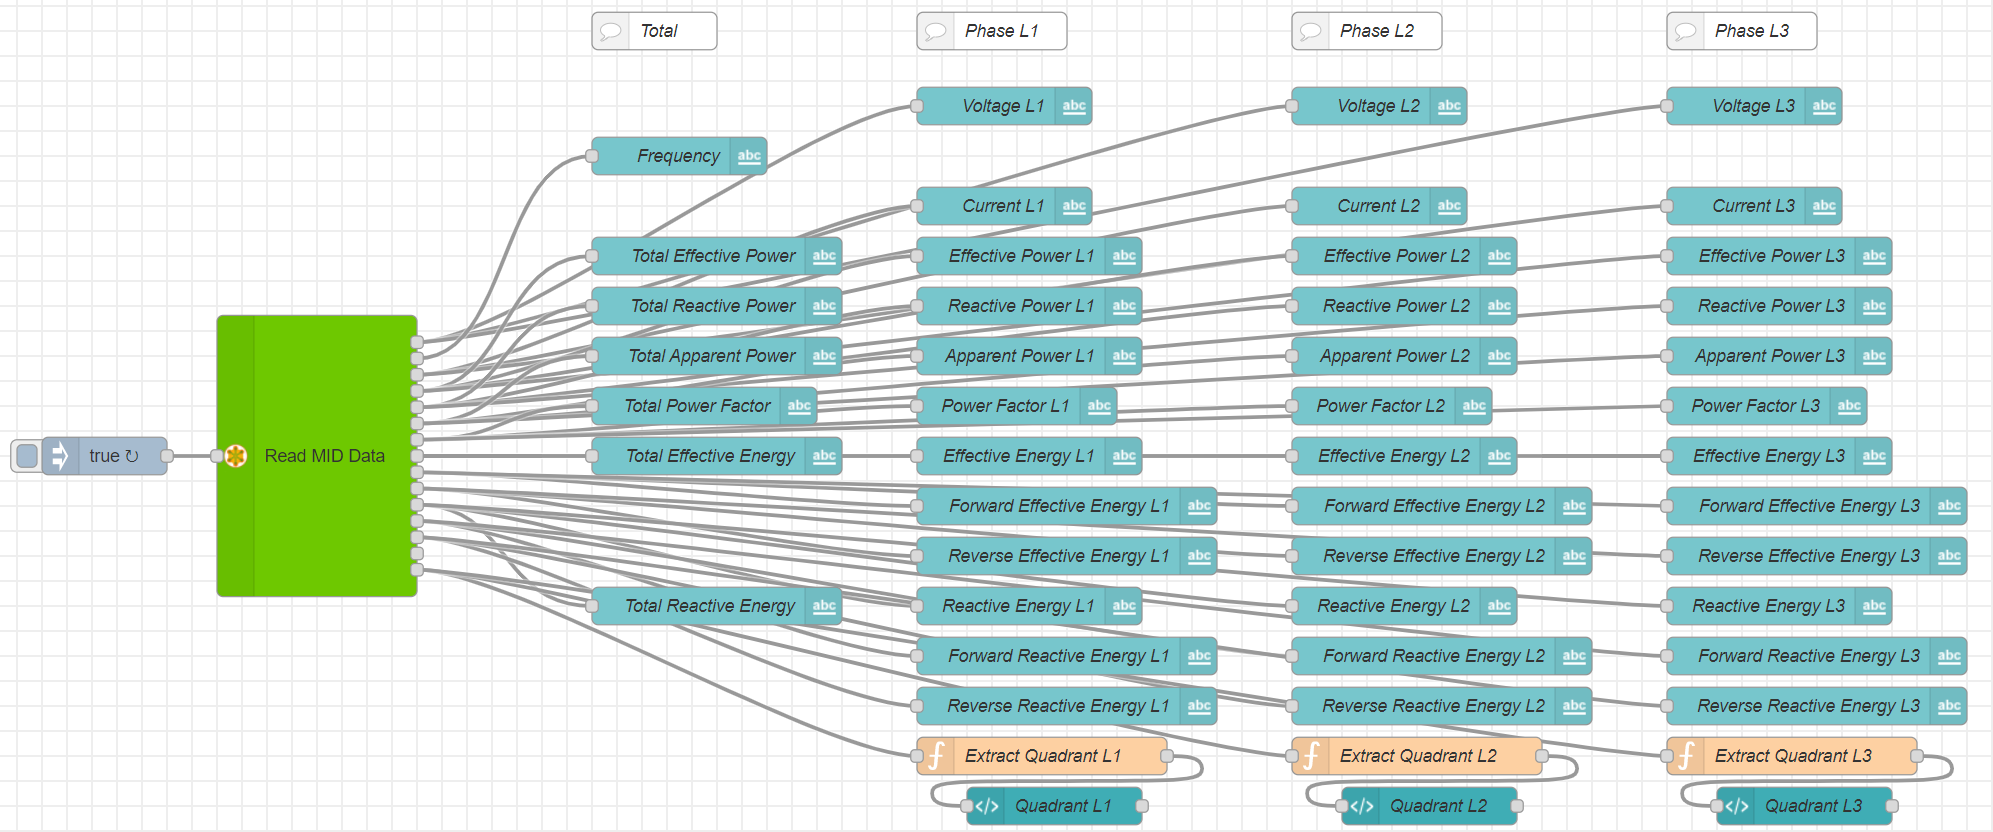Click abc icon on Total Power Factor
The width and height of the screenshot is (1993, 832).
click(x=799, y=406)
